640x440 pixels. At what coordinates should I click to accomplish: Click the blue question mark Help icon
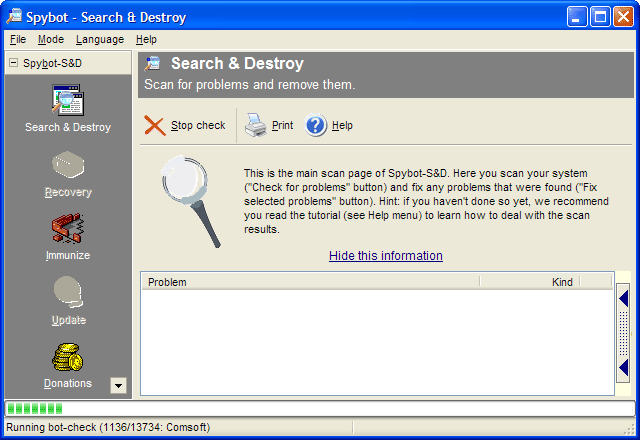point(316,125)
